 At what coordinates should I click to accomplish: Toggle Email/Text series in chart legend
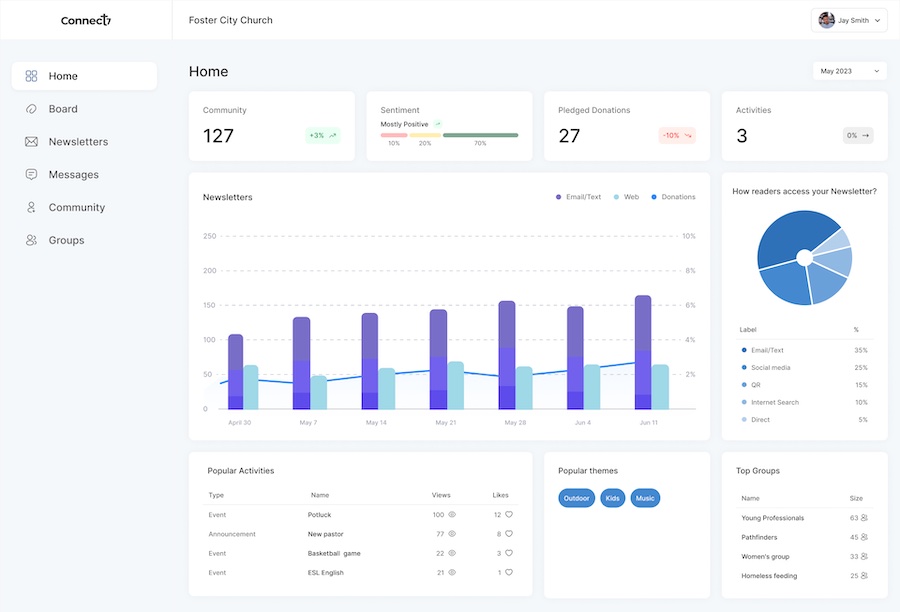[578, 197]
